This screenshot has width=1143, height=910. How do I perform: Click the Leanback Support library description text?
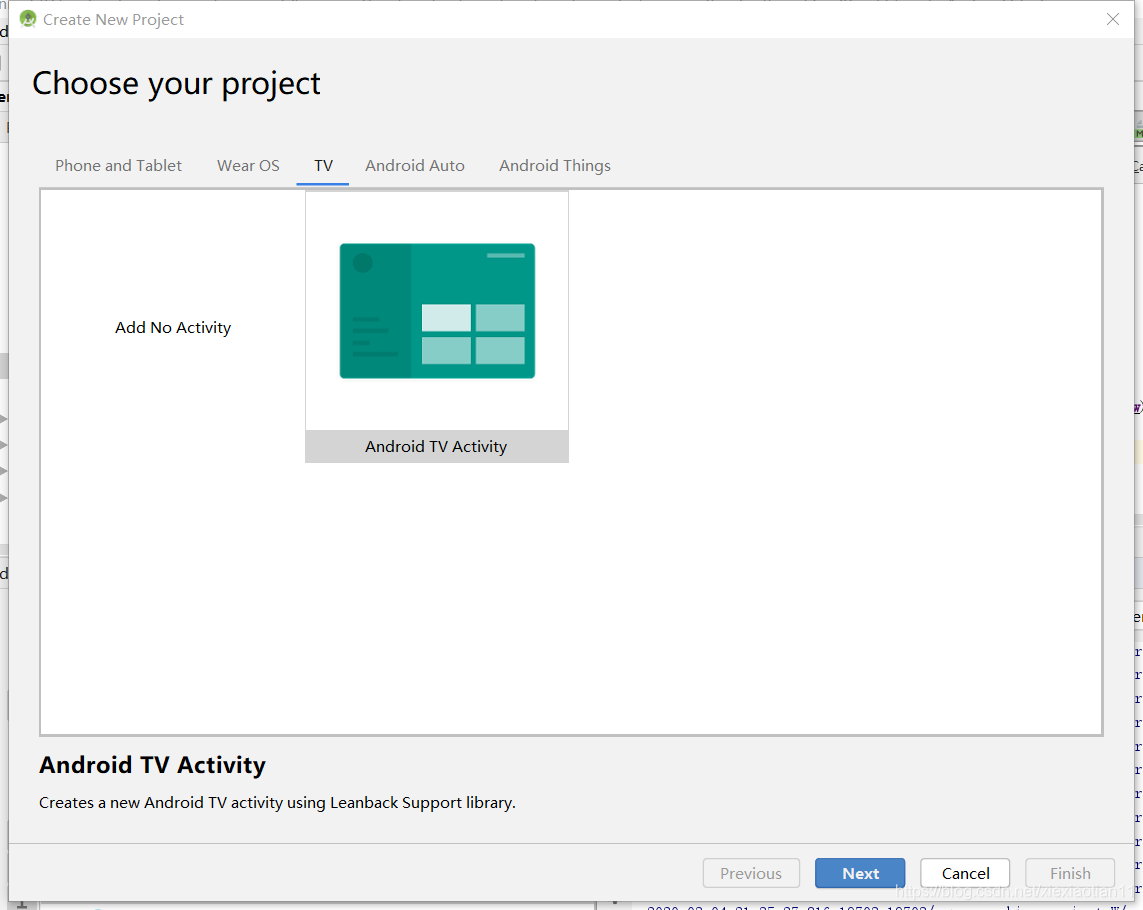pyautogui.click(x=277, y=802)
